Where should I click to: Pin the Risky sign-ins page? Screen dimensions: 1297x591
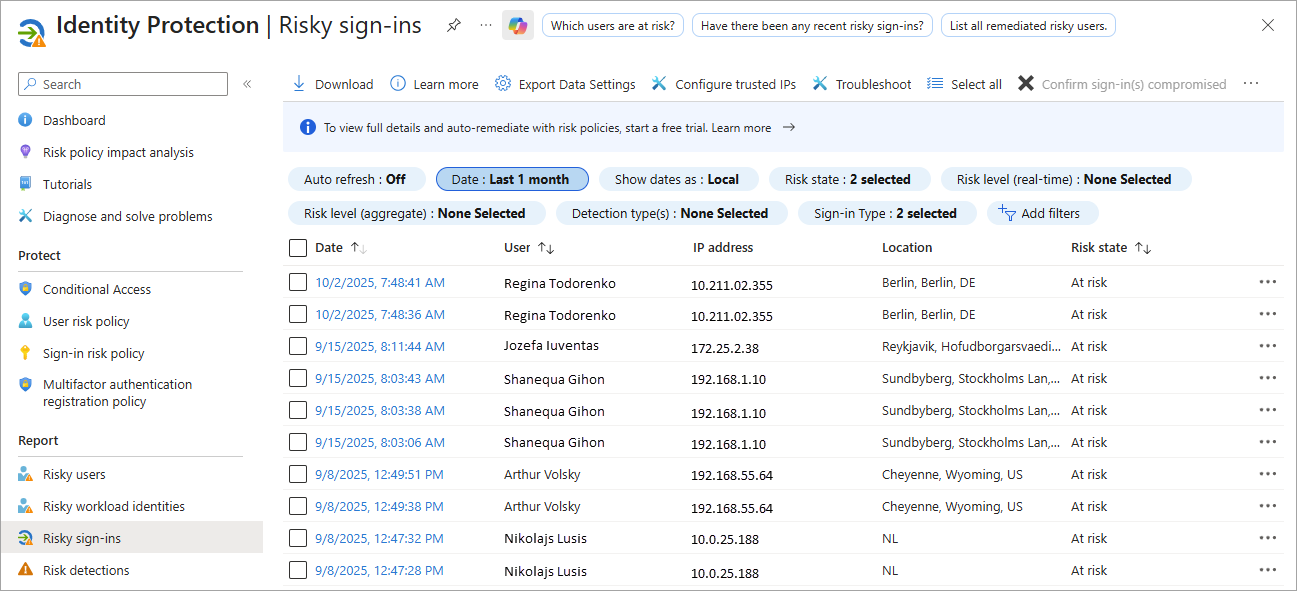click(x=454, y=26)
